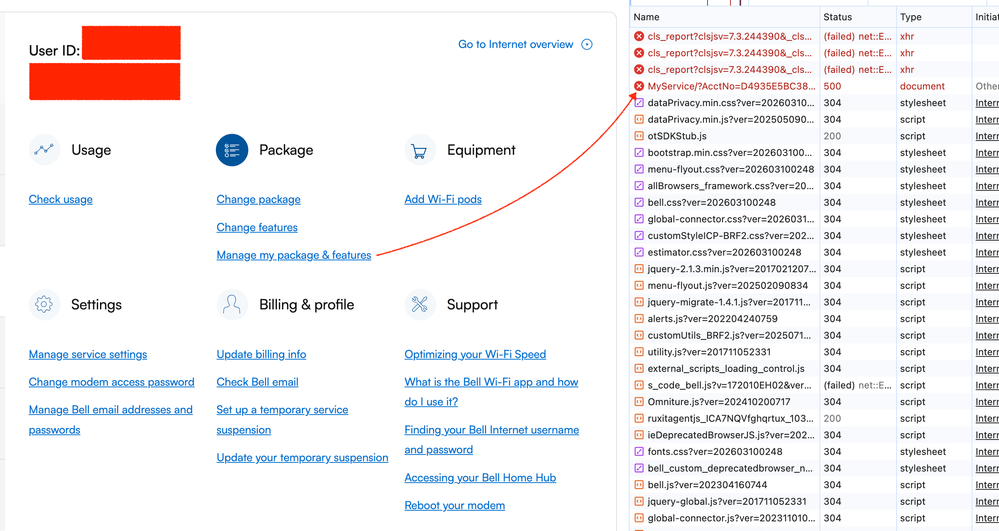This screenshot has width=999, height=531.
Task: Open Manage service settings link
Action: point(88,354)
